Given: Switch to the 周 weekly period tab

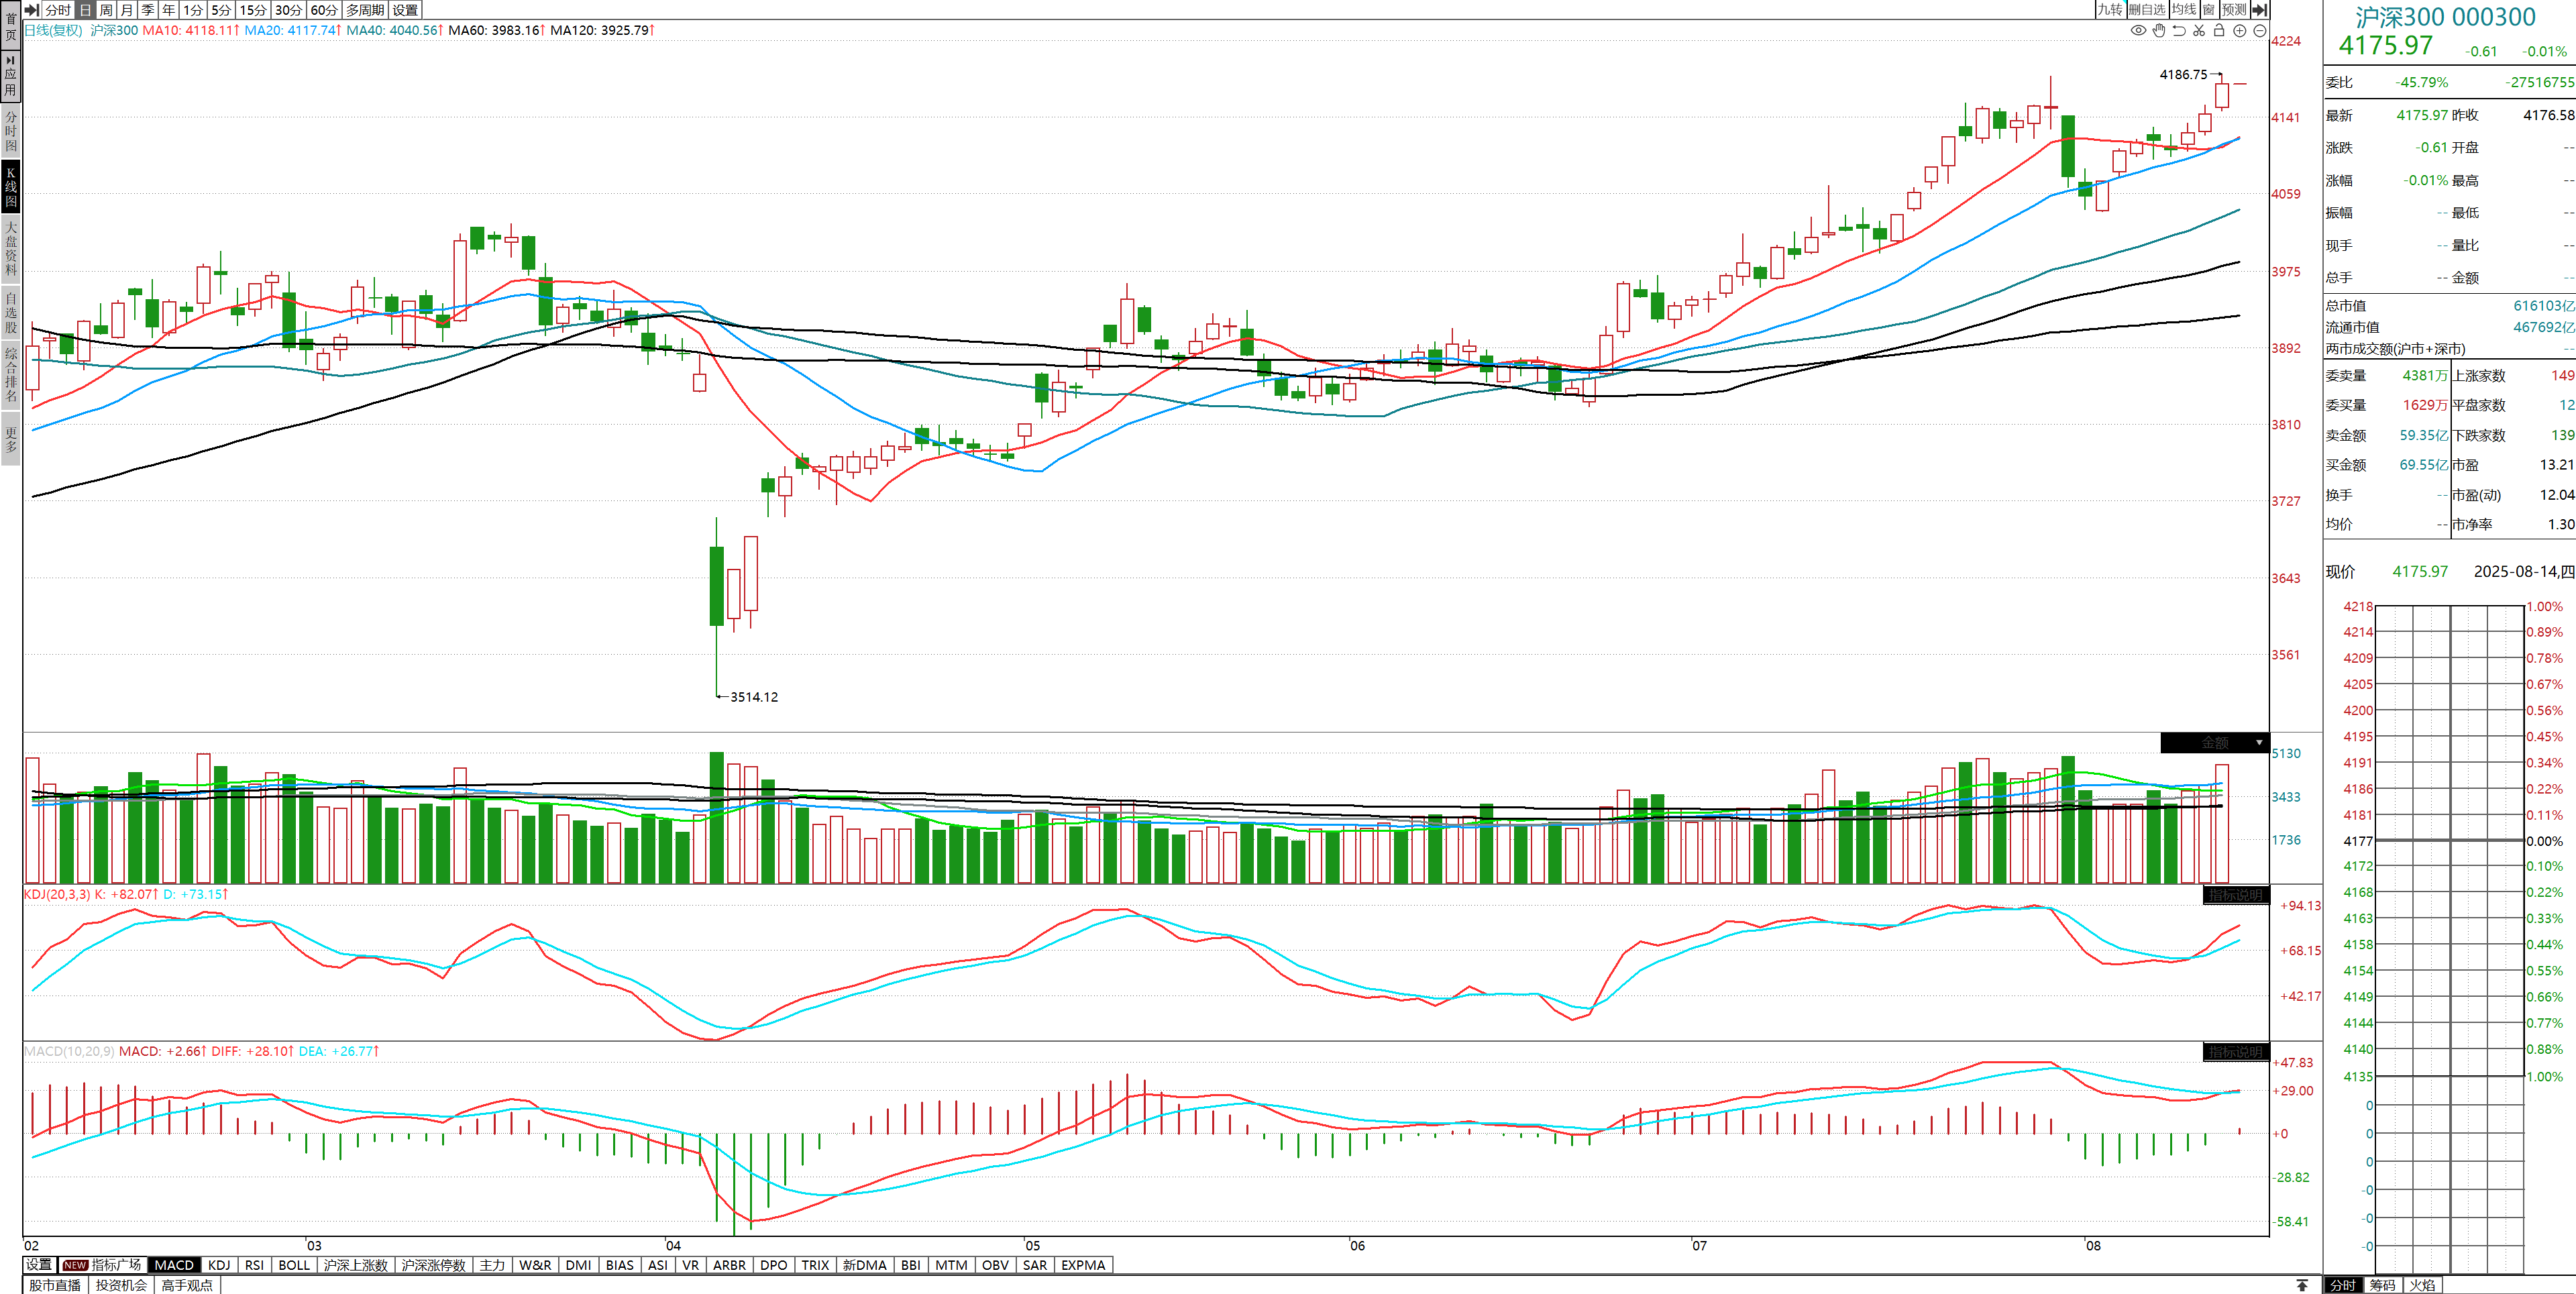Looking at the screenshot, I should tap(106, 9).
